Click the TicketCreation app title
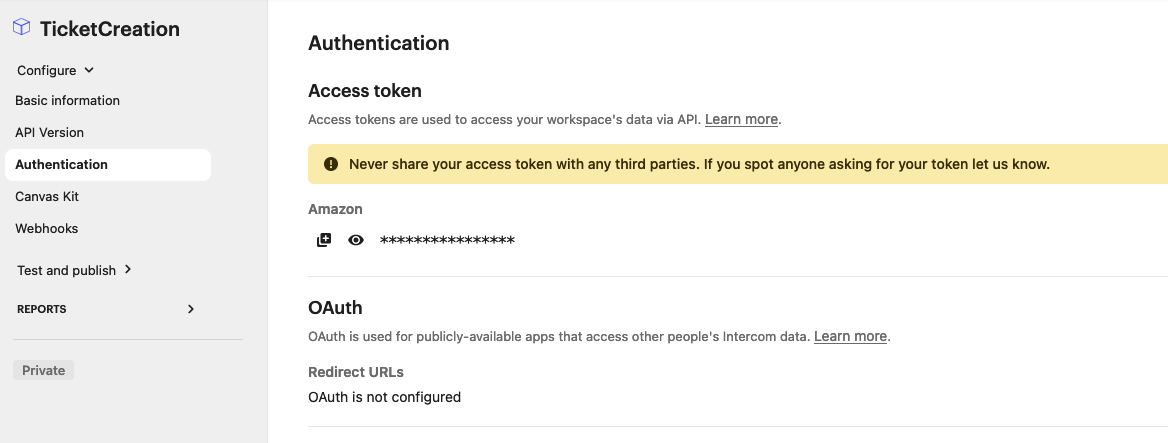This screenshot has height=443, width=1168. pyautogui.click(x=110, y=29)
